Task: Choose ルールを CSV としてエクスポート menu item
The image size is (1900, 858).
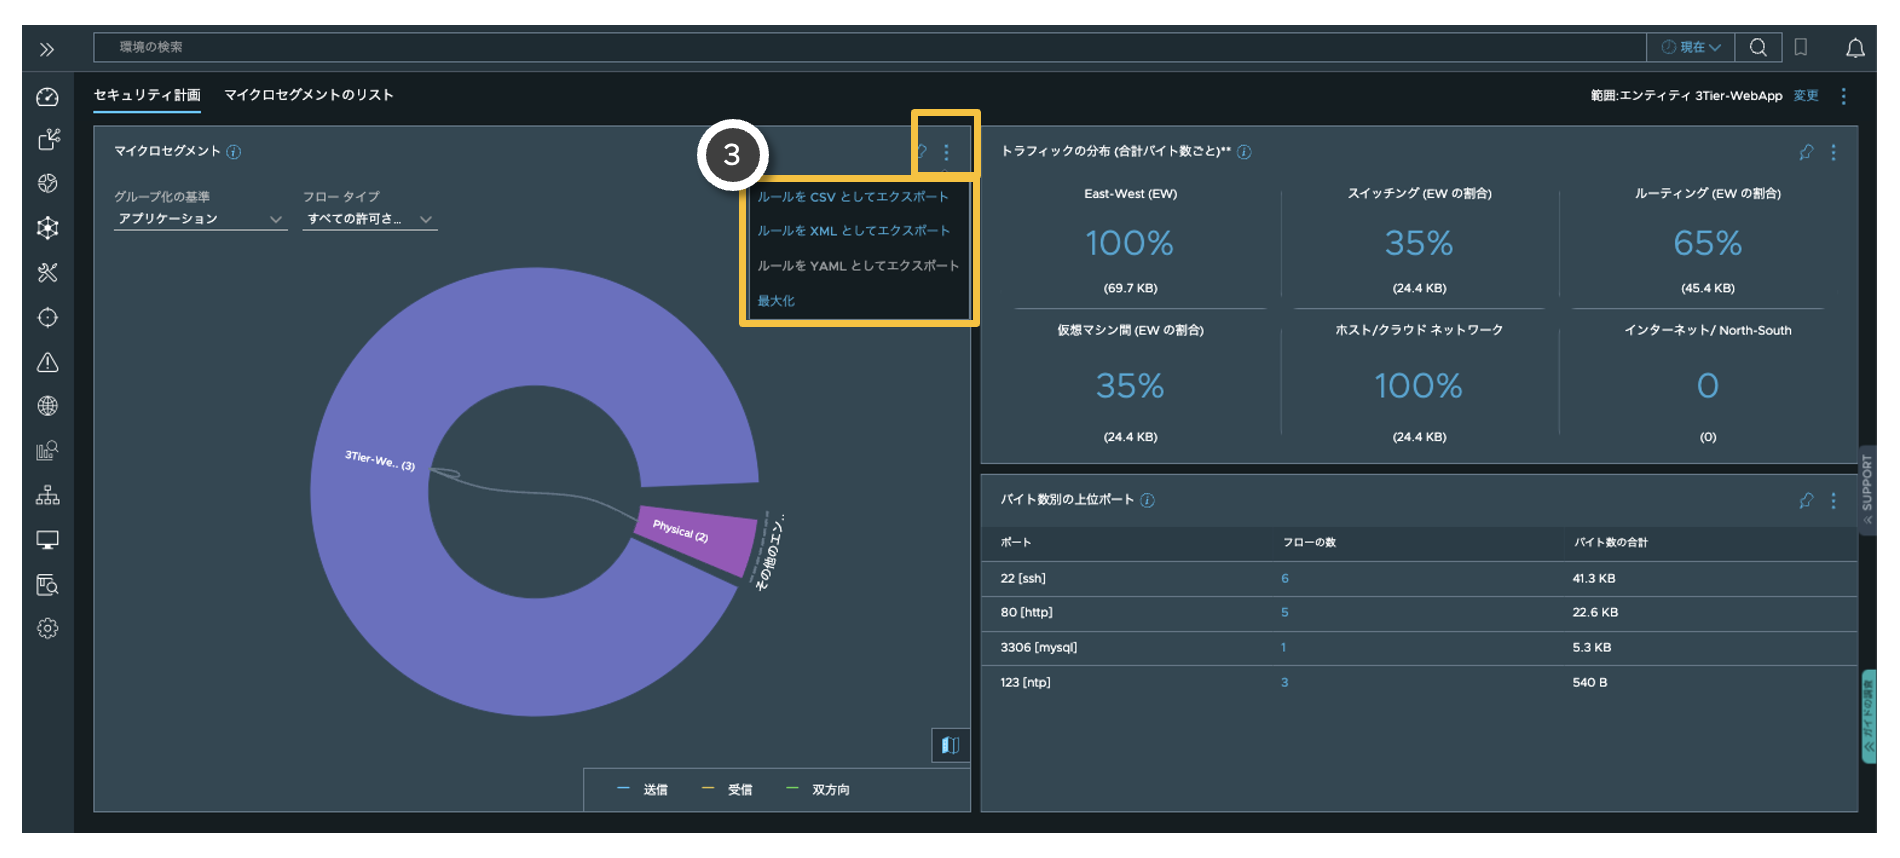Action: pyautogui.click(x=852, y=197)
